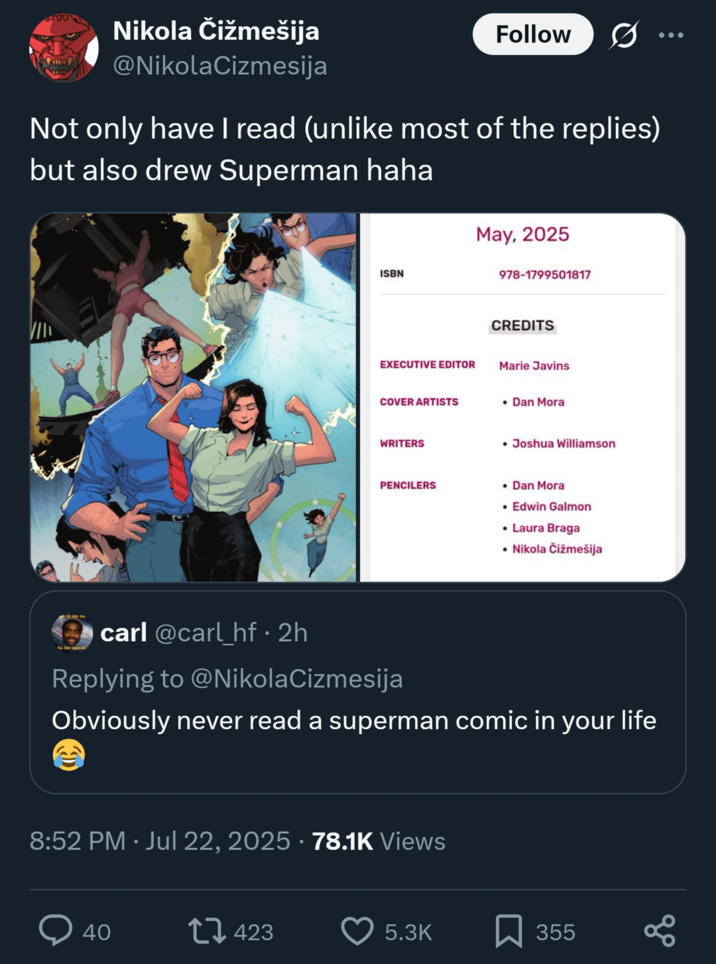Share the post via the share icon

pyautogui.click(x=660, y=931)
